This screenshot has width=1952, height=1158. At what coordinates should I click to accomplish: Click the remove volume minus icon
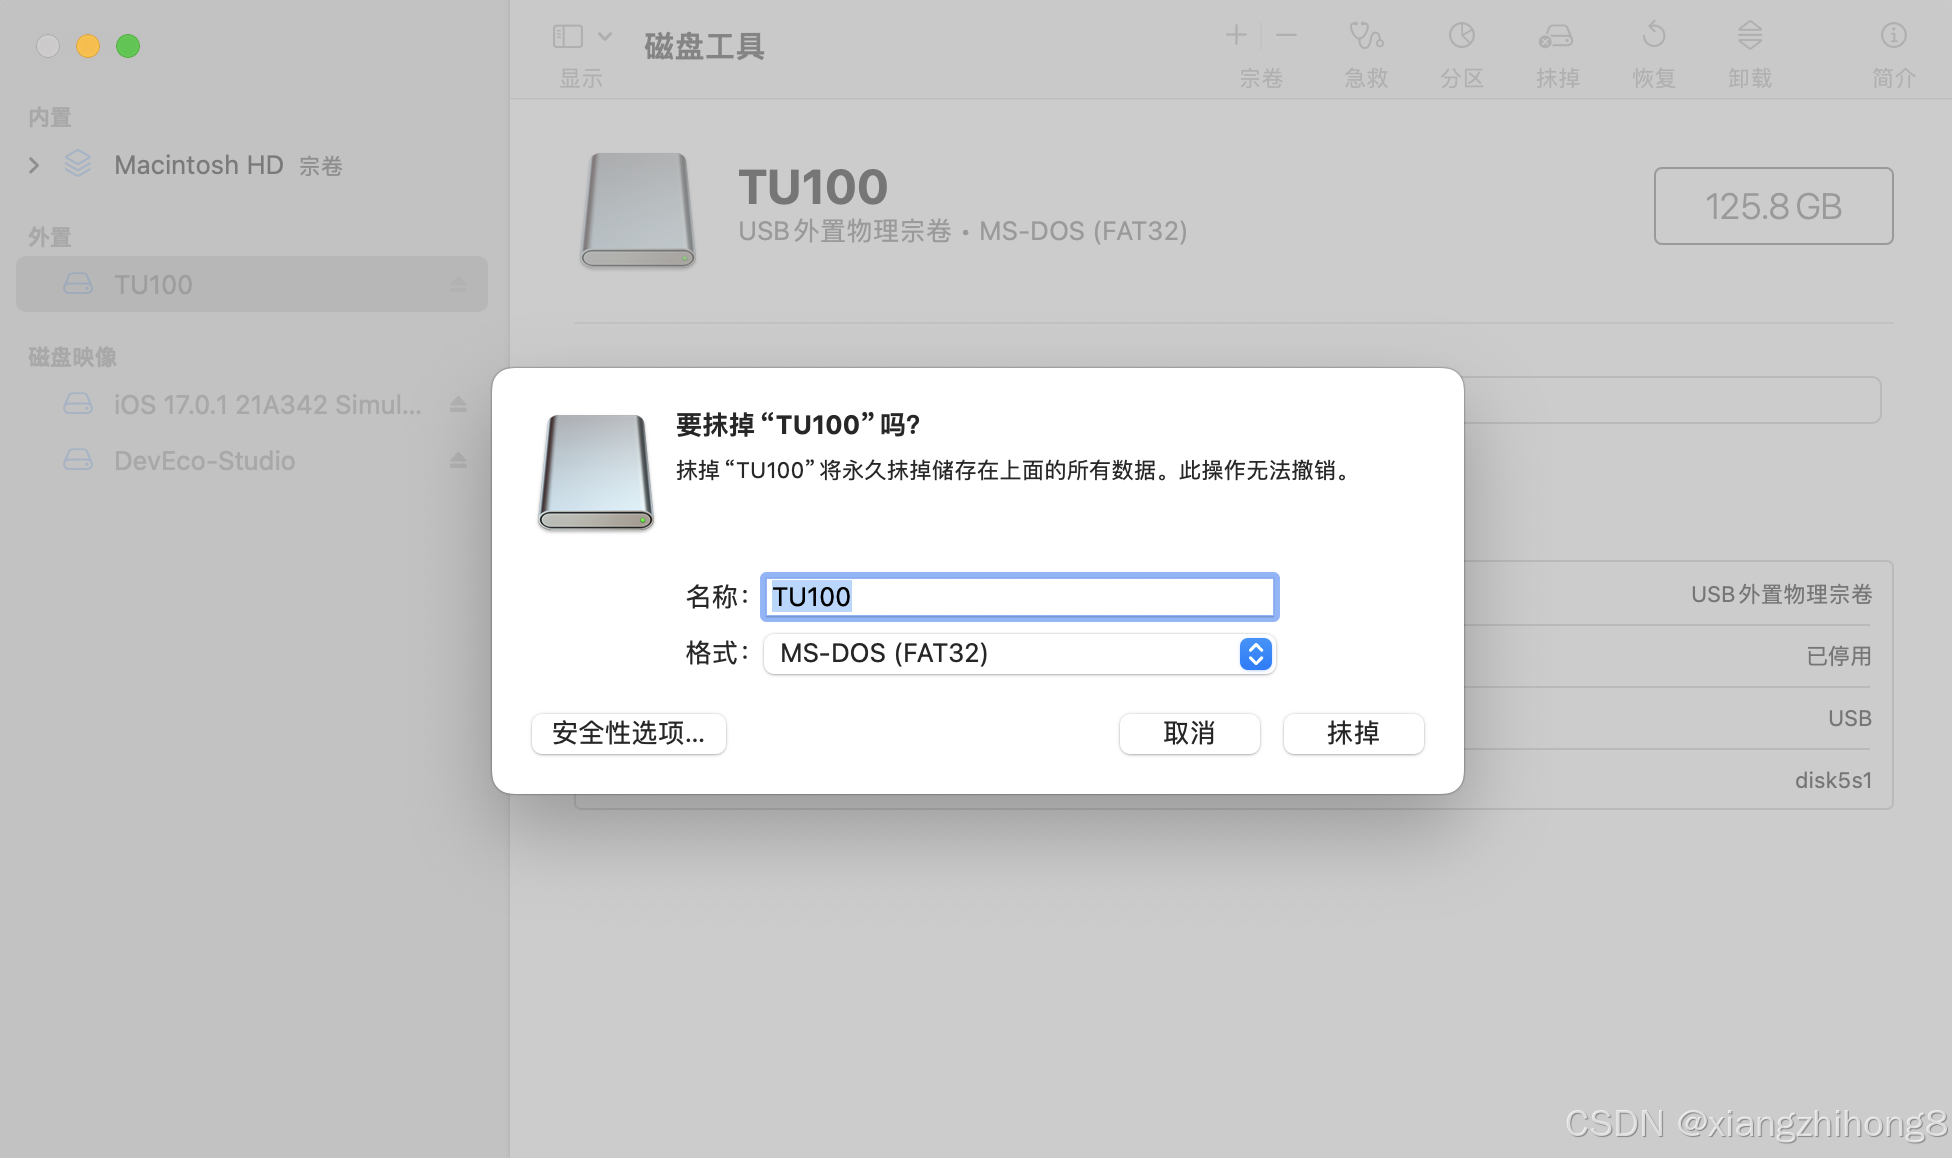pos(1286,36)
